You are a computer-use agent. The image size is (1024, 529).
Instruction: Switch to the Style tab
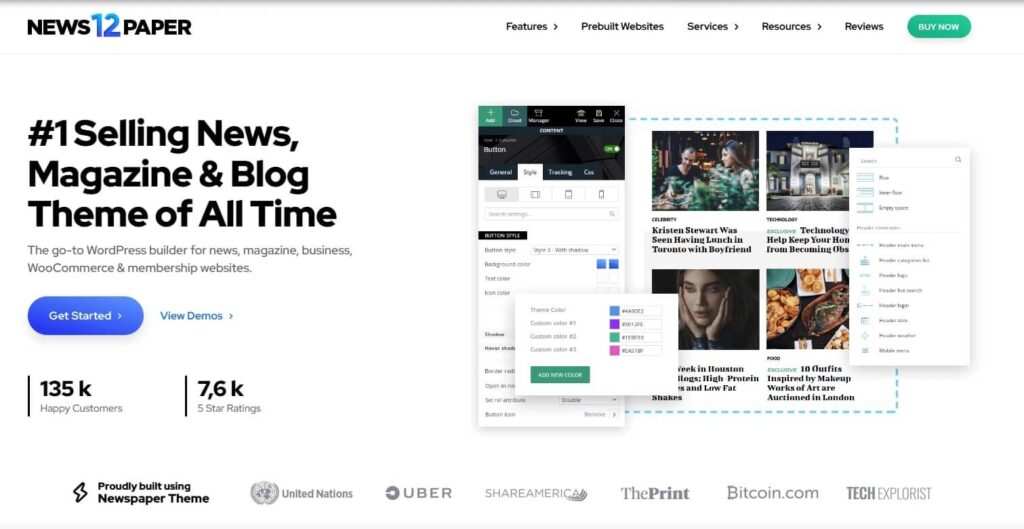coord(530,172)
